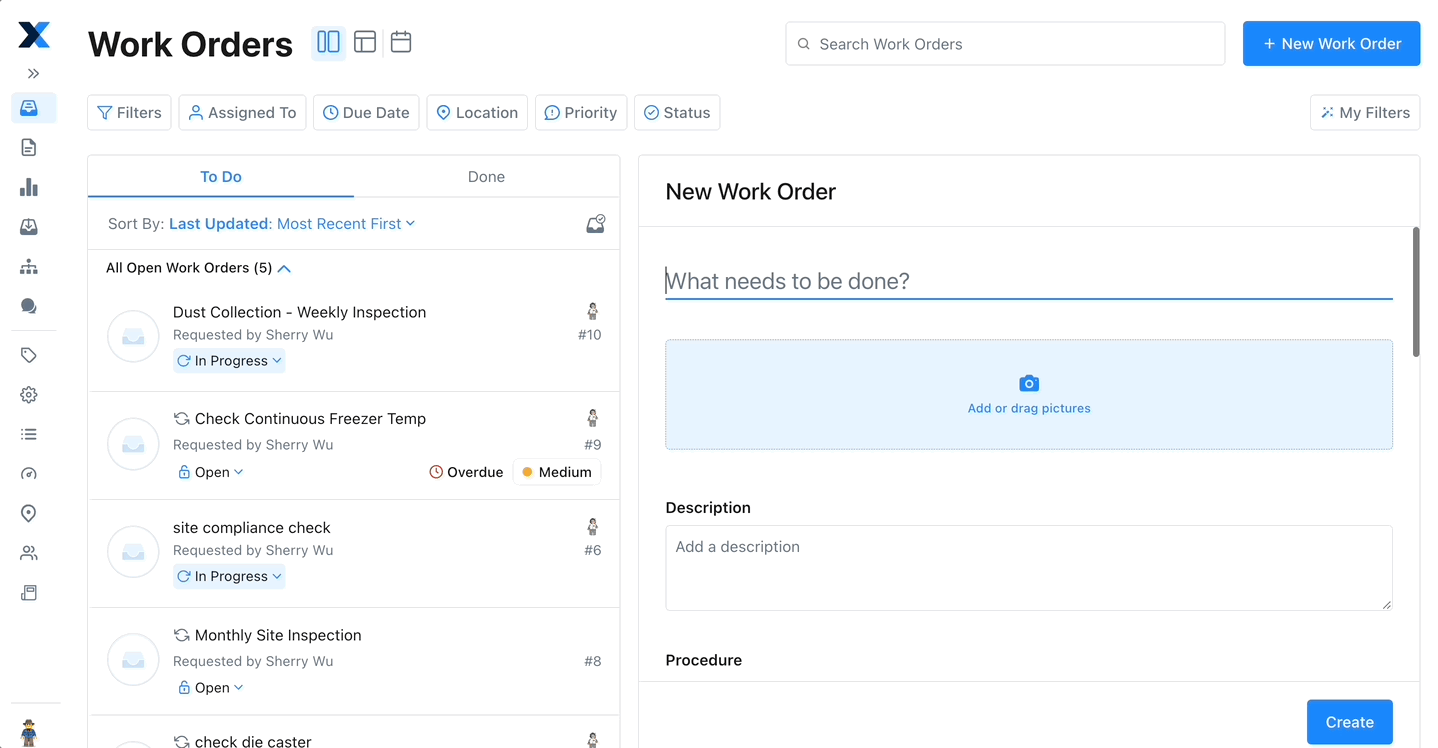This screenshot has height=748, width=1438.
Task: Click the Search Work Orders field
Action: (x=1005, y=44)
